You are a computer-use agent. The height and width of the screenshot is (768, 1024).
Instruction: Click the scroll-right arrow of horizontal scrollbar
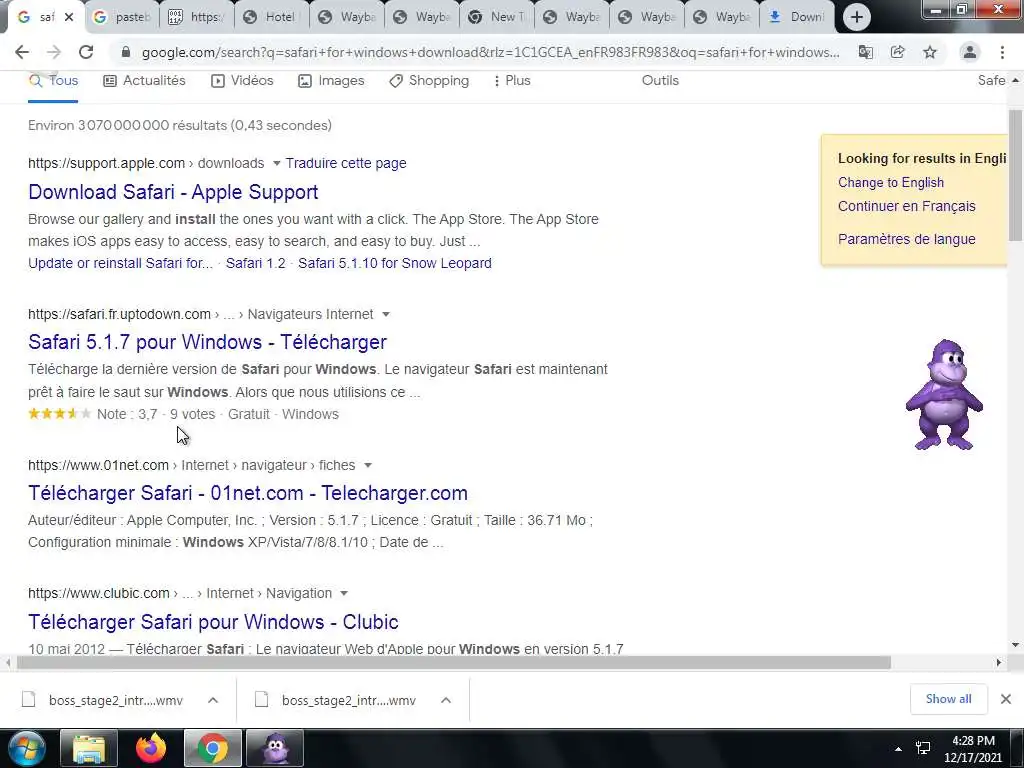click(999, 663)
